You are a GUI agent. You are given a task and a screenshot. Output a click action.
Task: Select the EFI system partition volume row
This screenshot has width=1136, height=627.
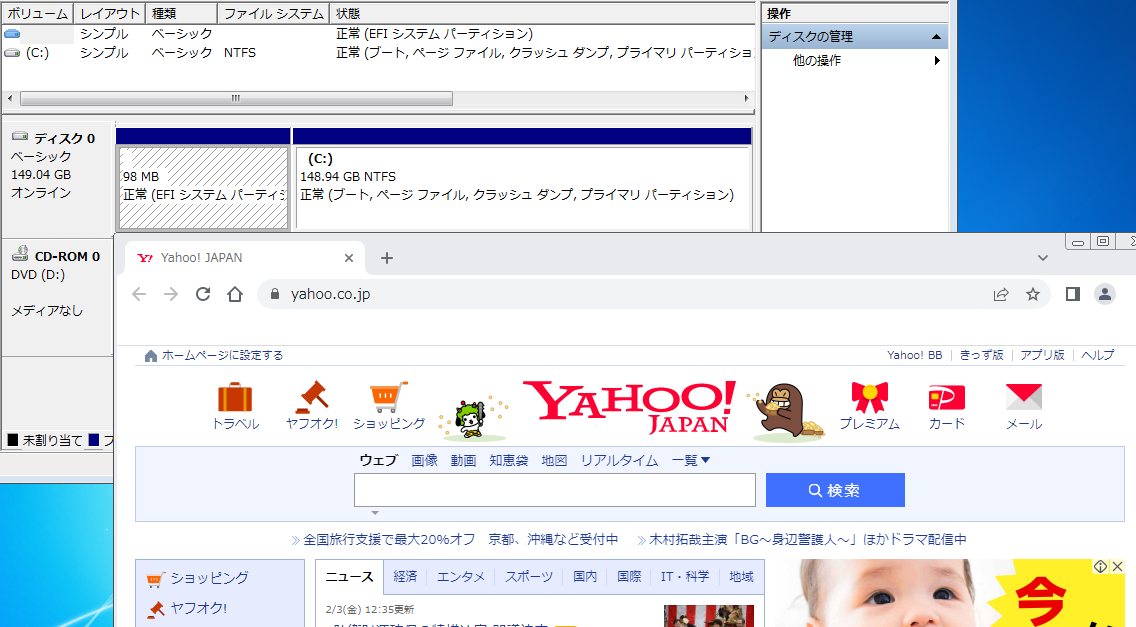(x=378, y=34)
